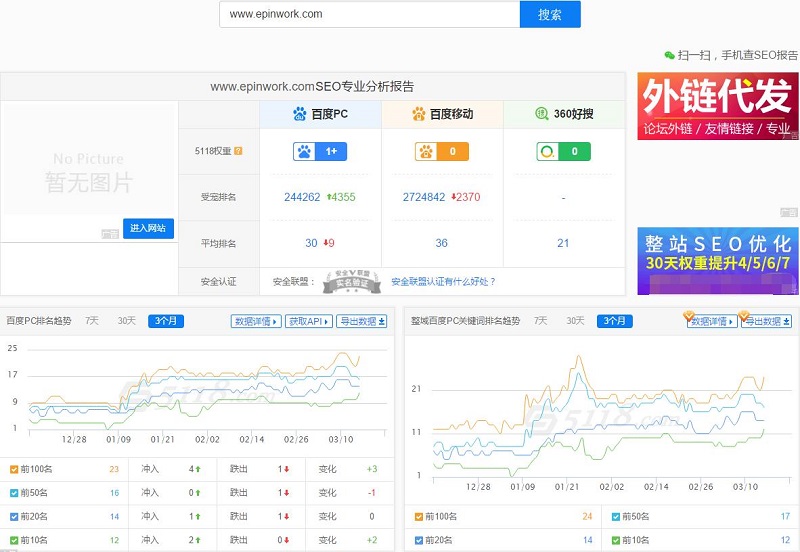Click 导出数据 button in 整域 keyword trend panel
The width and height of the screenshot is (800, 552).
click(766, 321)
